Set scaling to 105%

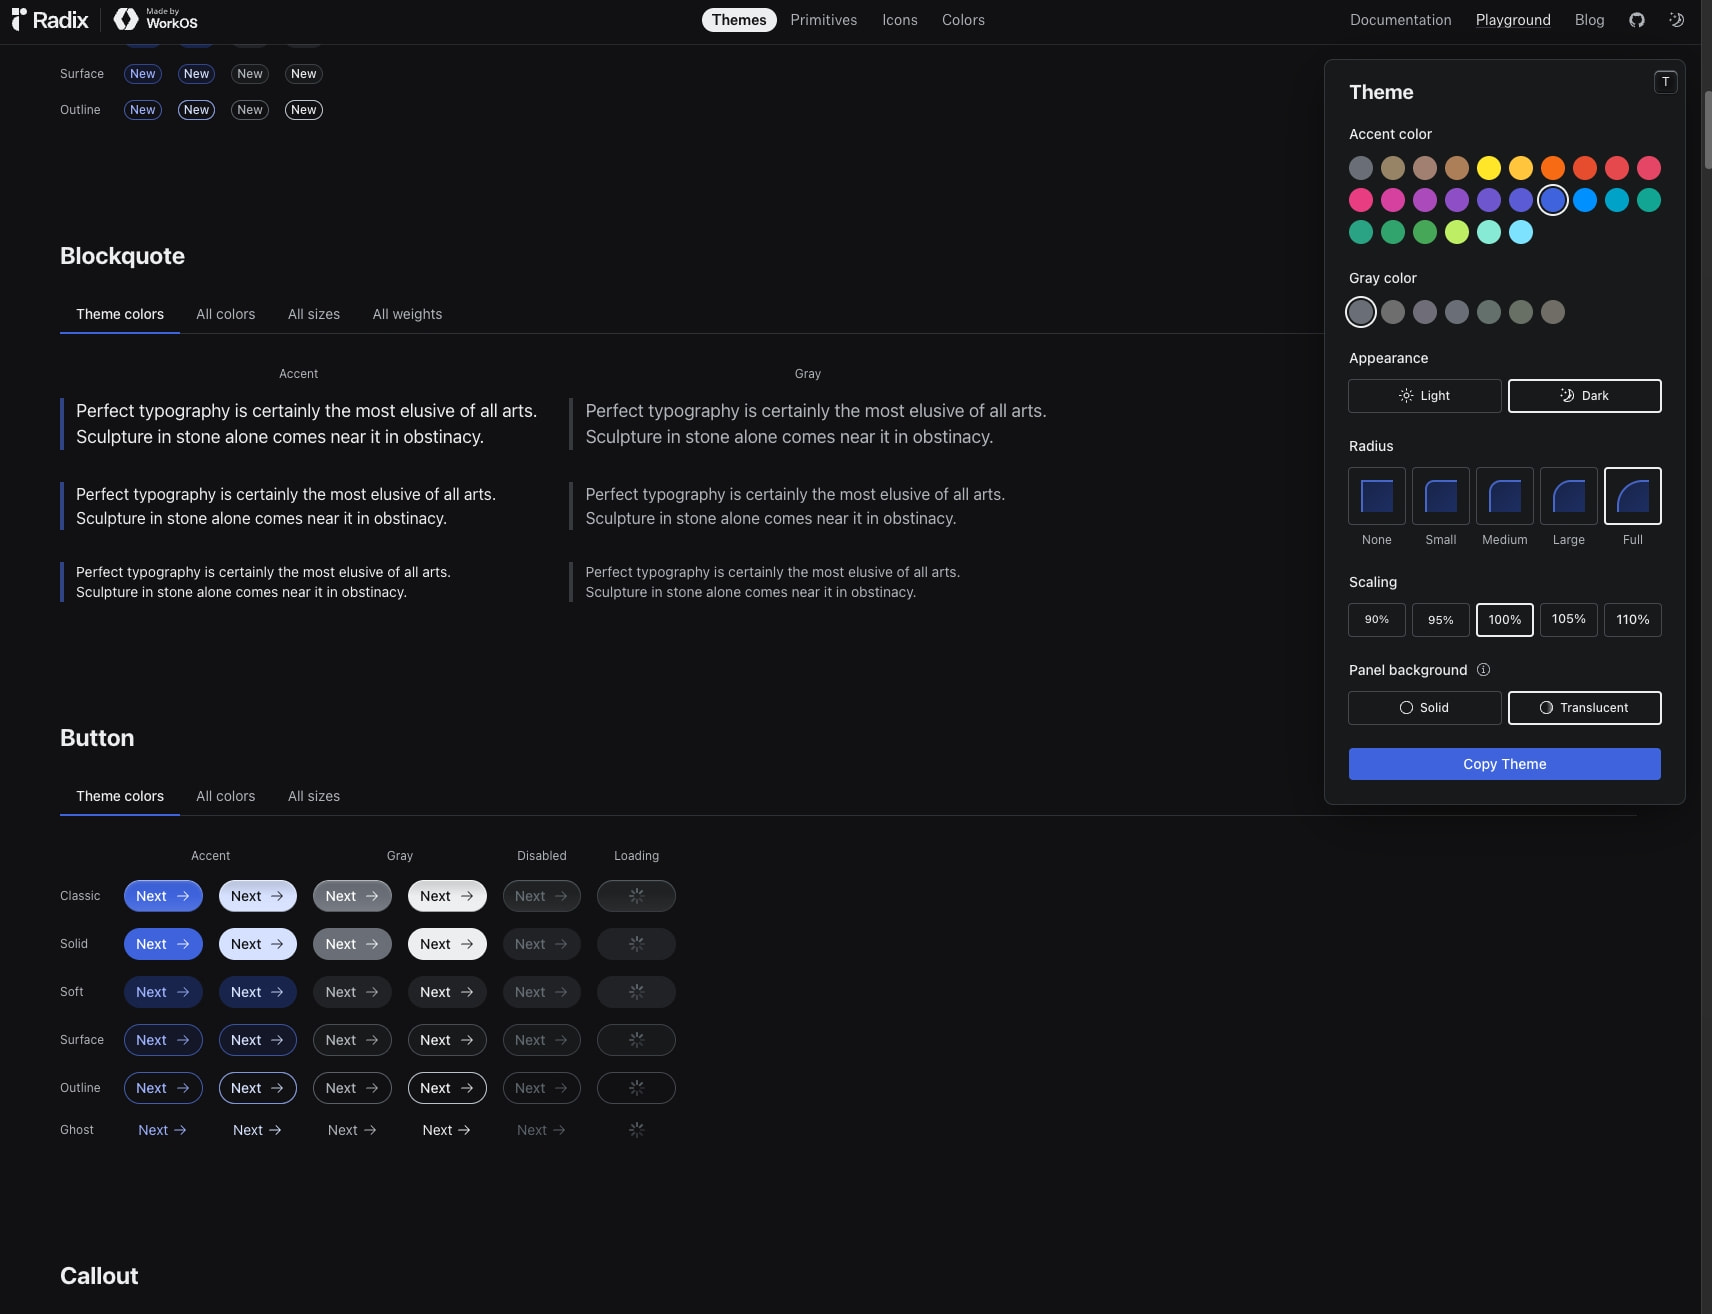click(x=1569, y=620)
